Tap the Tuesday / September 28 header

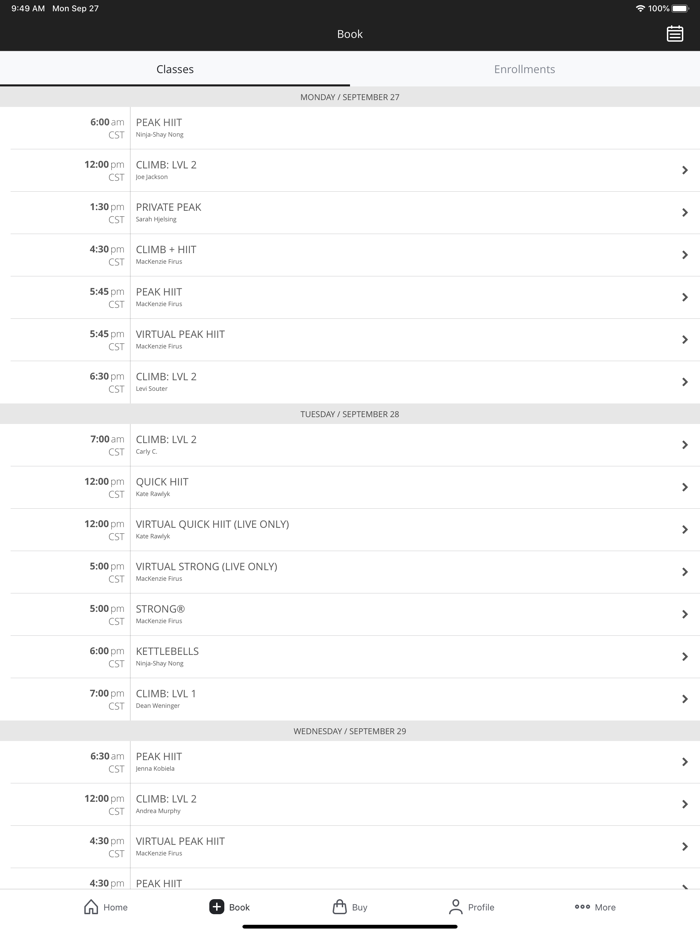click(350, 414)
